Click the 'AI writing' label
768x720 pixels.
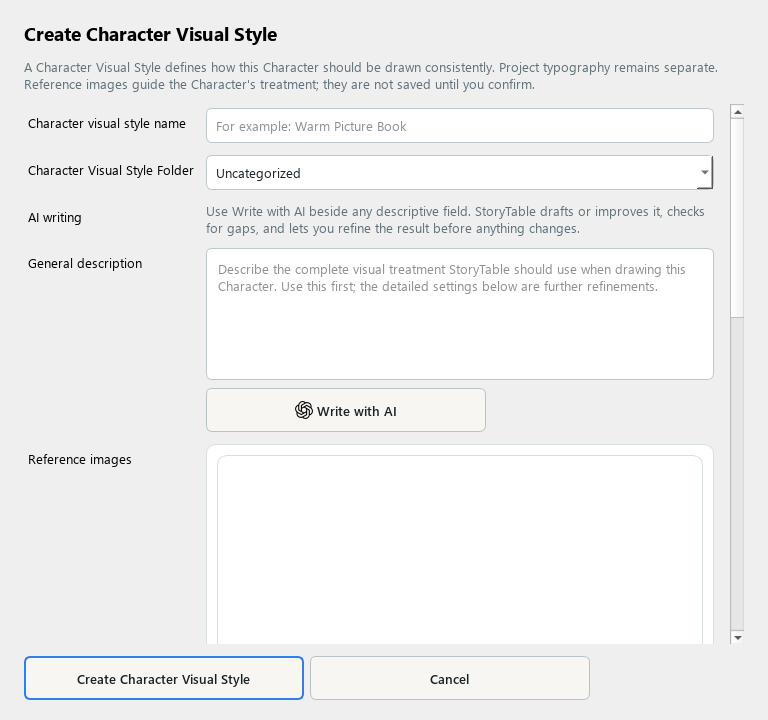54,218
